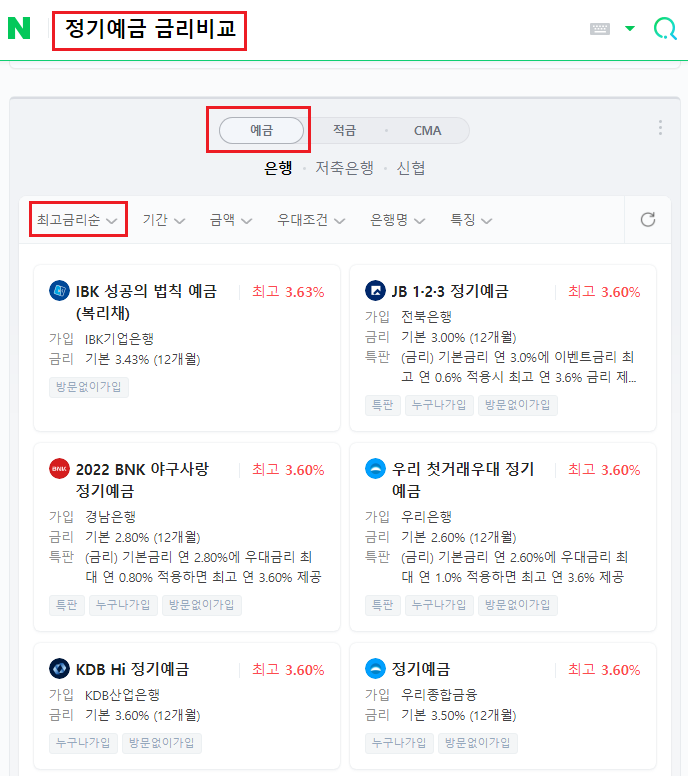Screen dimensions: 688x776
Task: Click 특판 tag on BNK 야구사랑 card
Action: (x=67, y=605)
